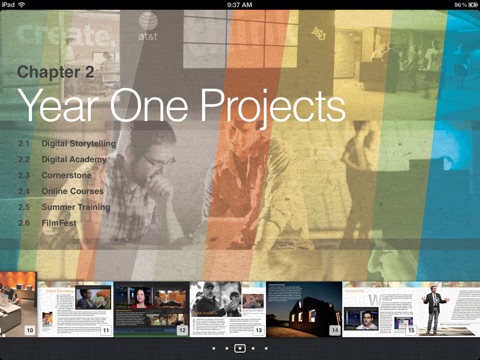Jump to second chapter dot in pager

(x=227, y=349)
